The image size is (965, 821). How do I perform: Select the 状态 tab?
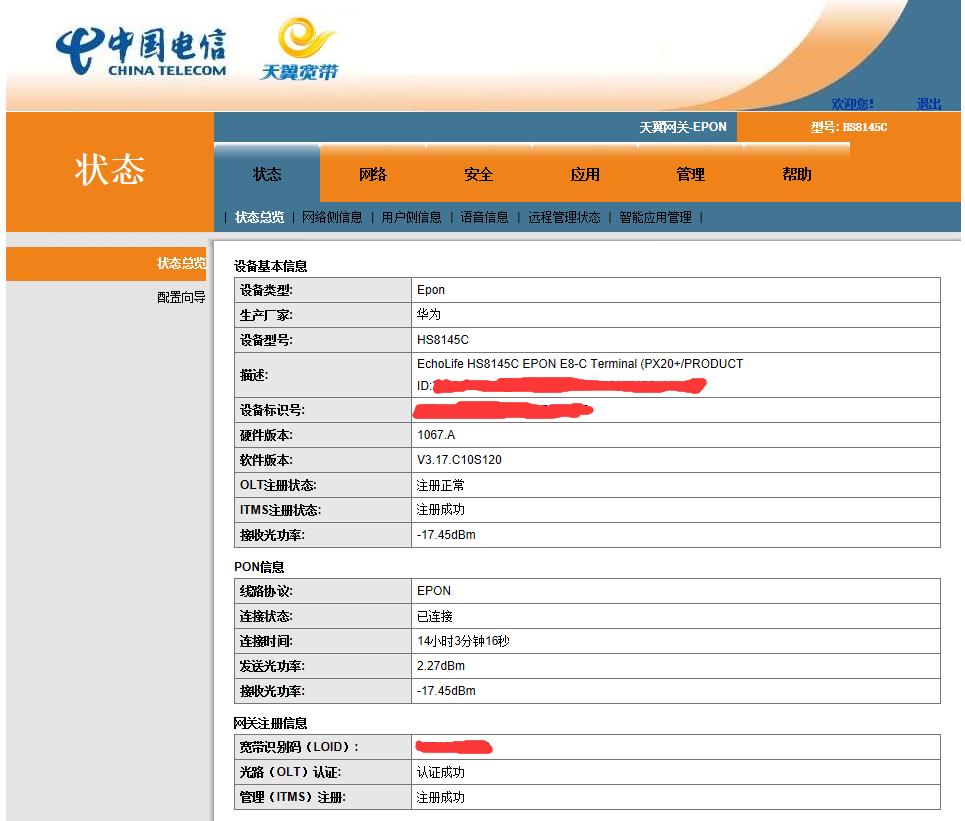[267, 173]
